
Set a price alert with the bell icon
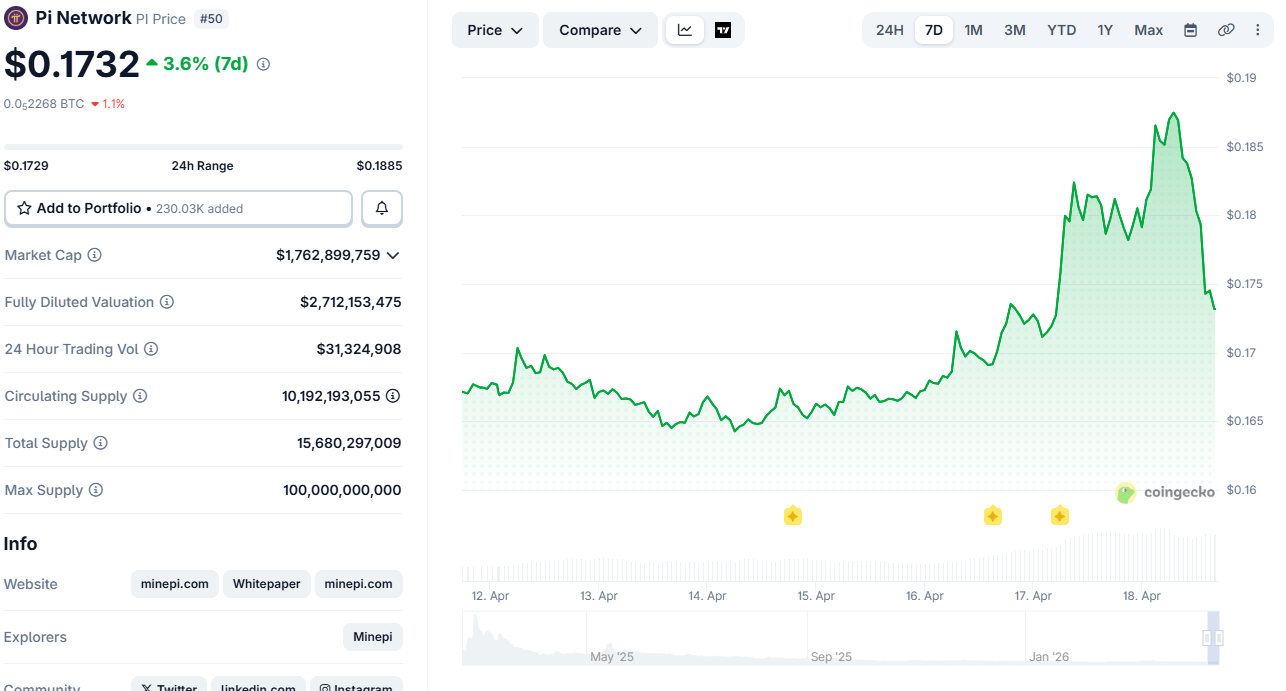click(381, 208)
